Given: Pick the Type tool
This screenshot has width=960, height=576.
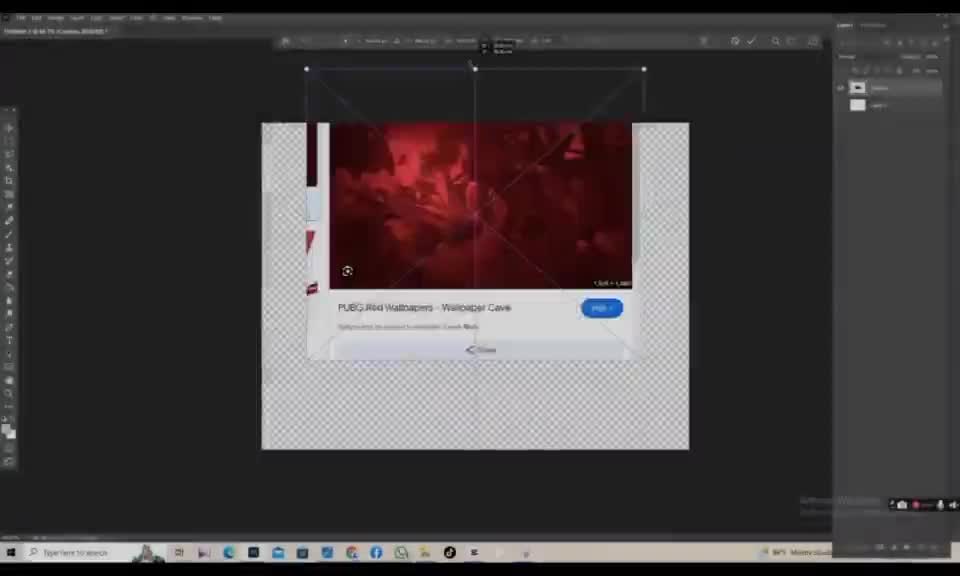Looking at the screenshot, I should pyautogui.click(x=9, y=340).
